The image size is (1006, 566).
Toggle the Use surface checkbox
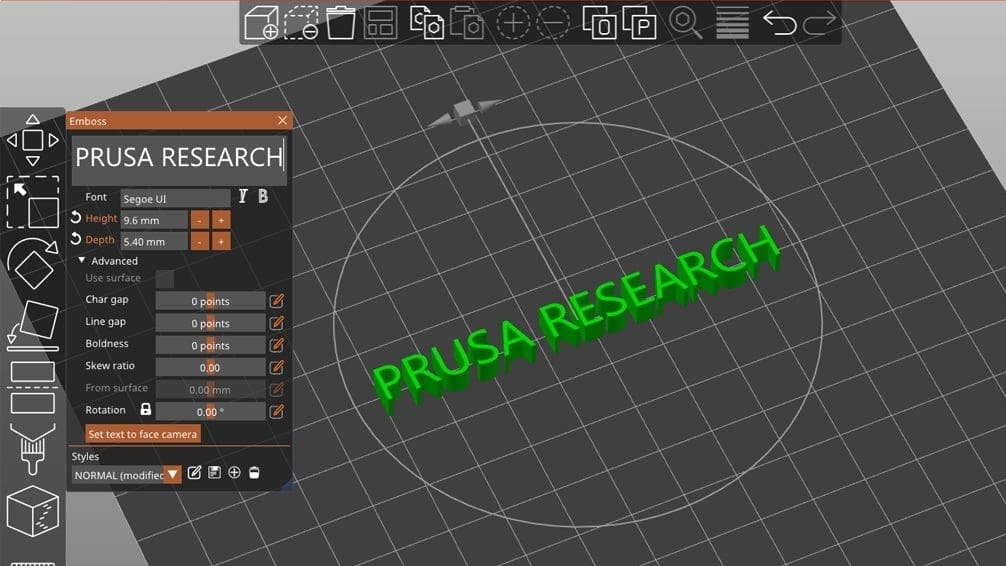tap(165, 279)
